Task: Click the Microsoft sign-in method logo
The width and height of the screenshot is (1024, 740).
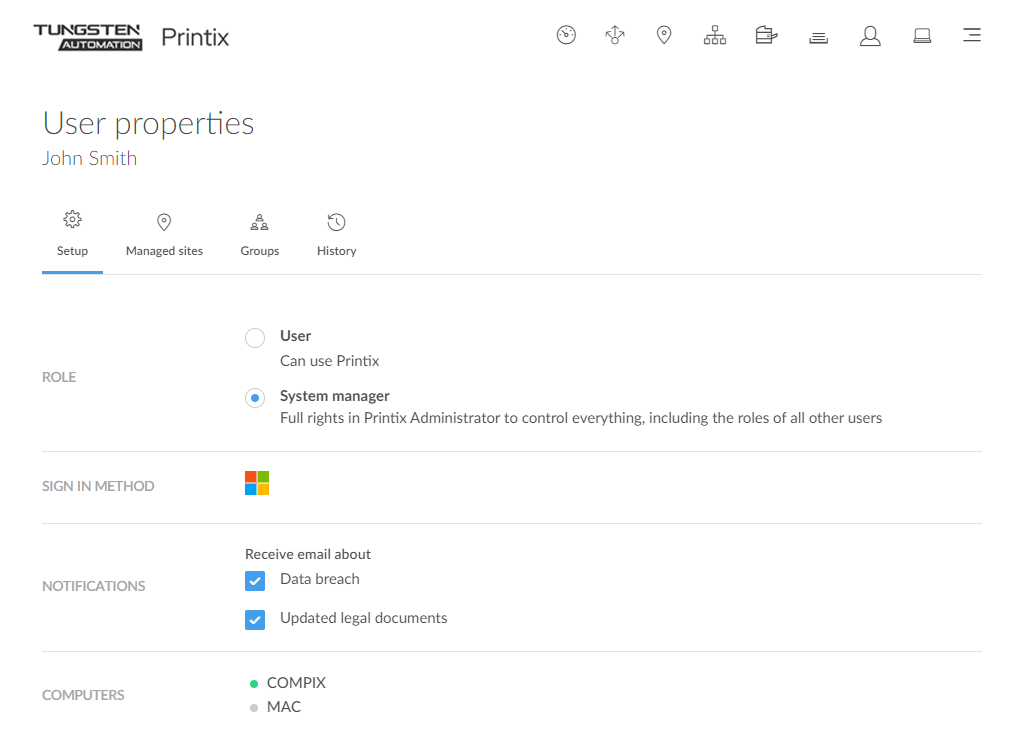Action: tap(257, 484)
